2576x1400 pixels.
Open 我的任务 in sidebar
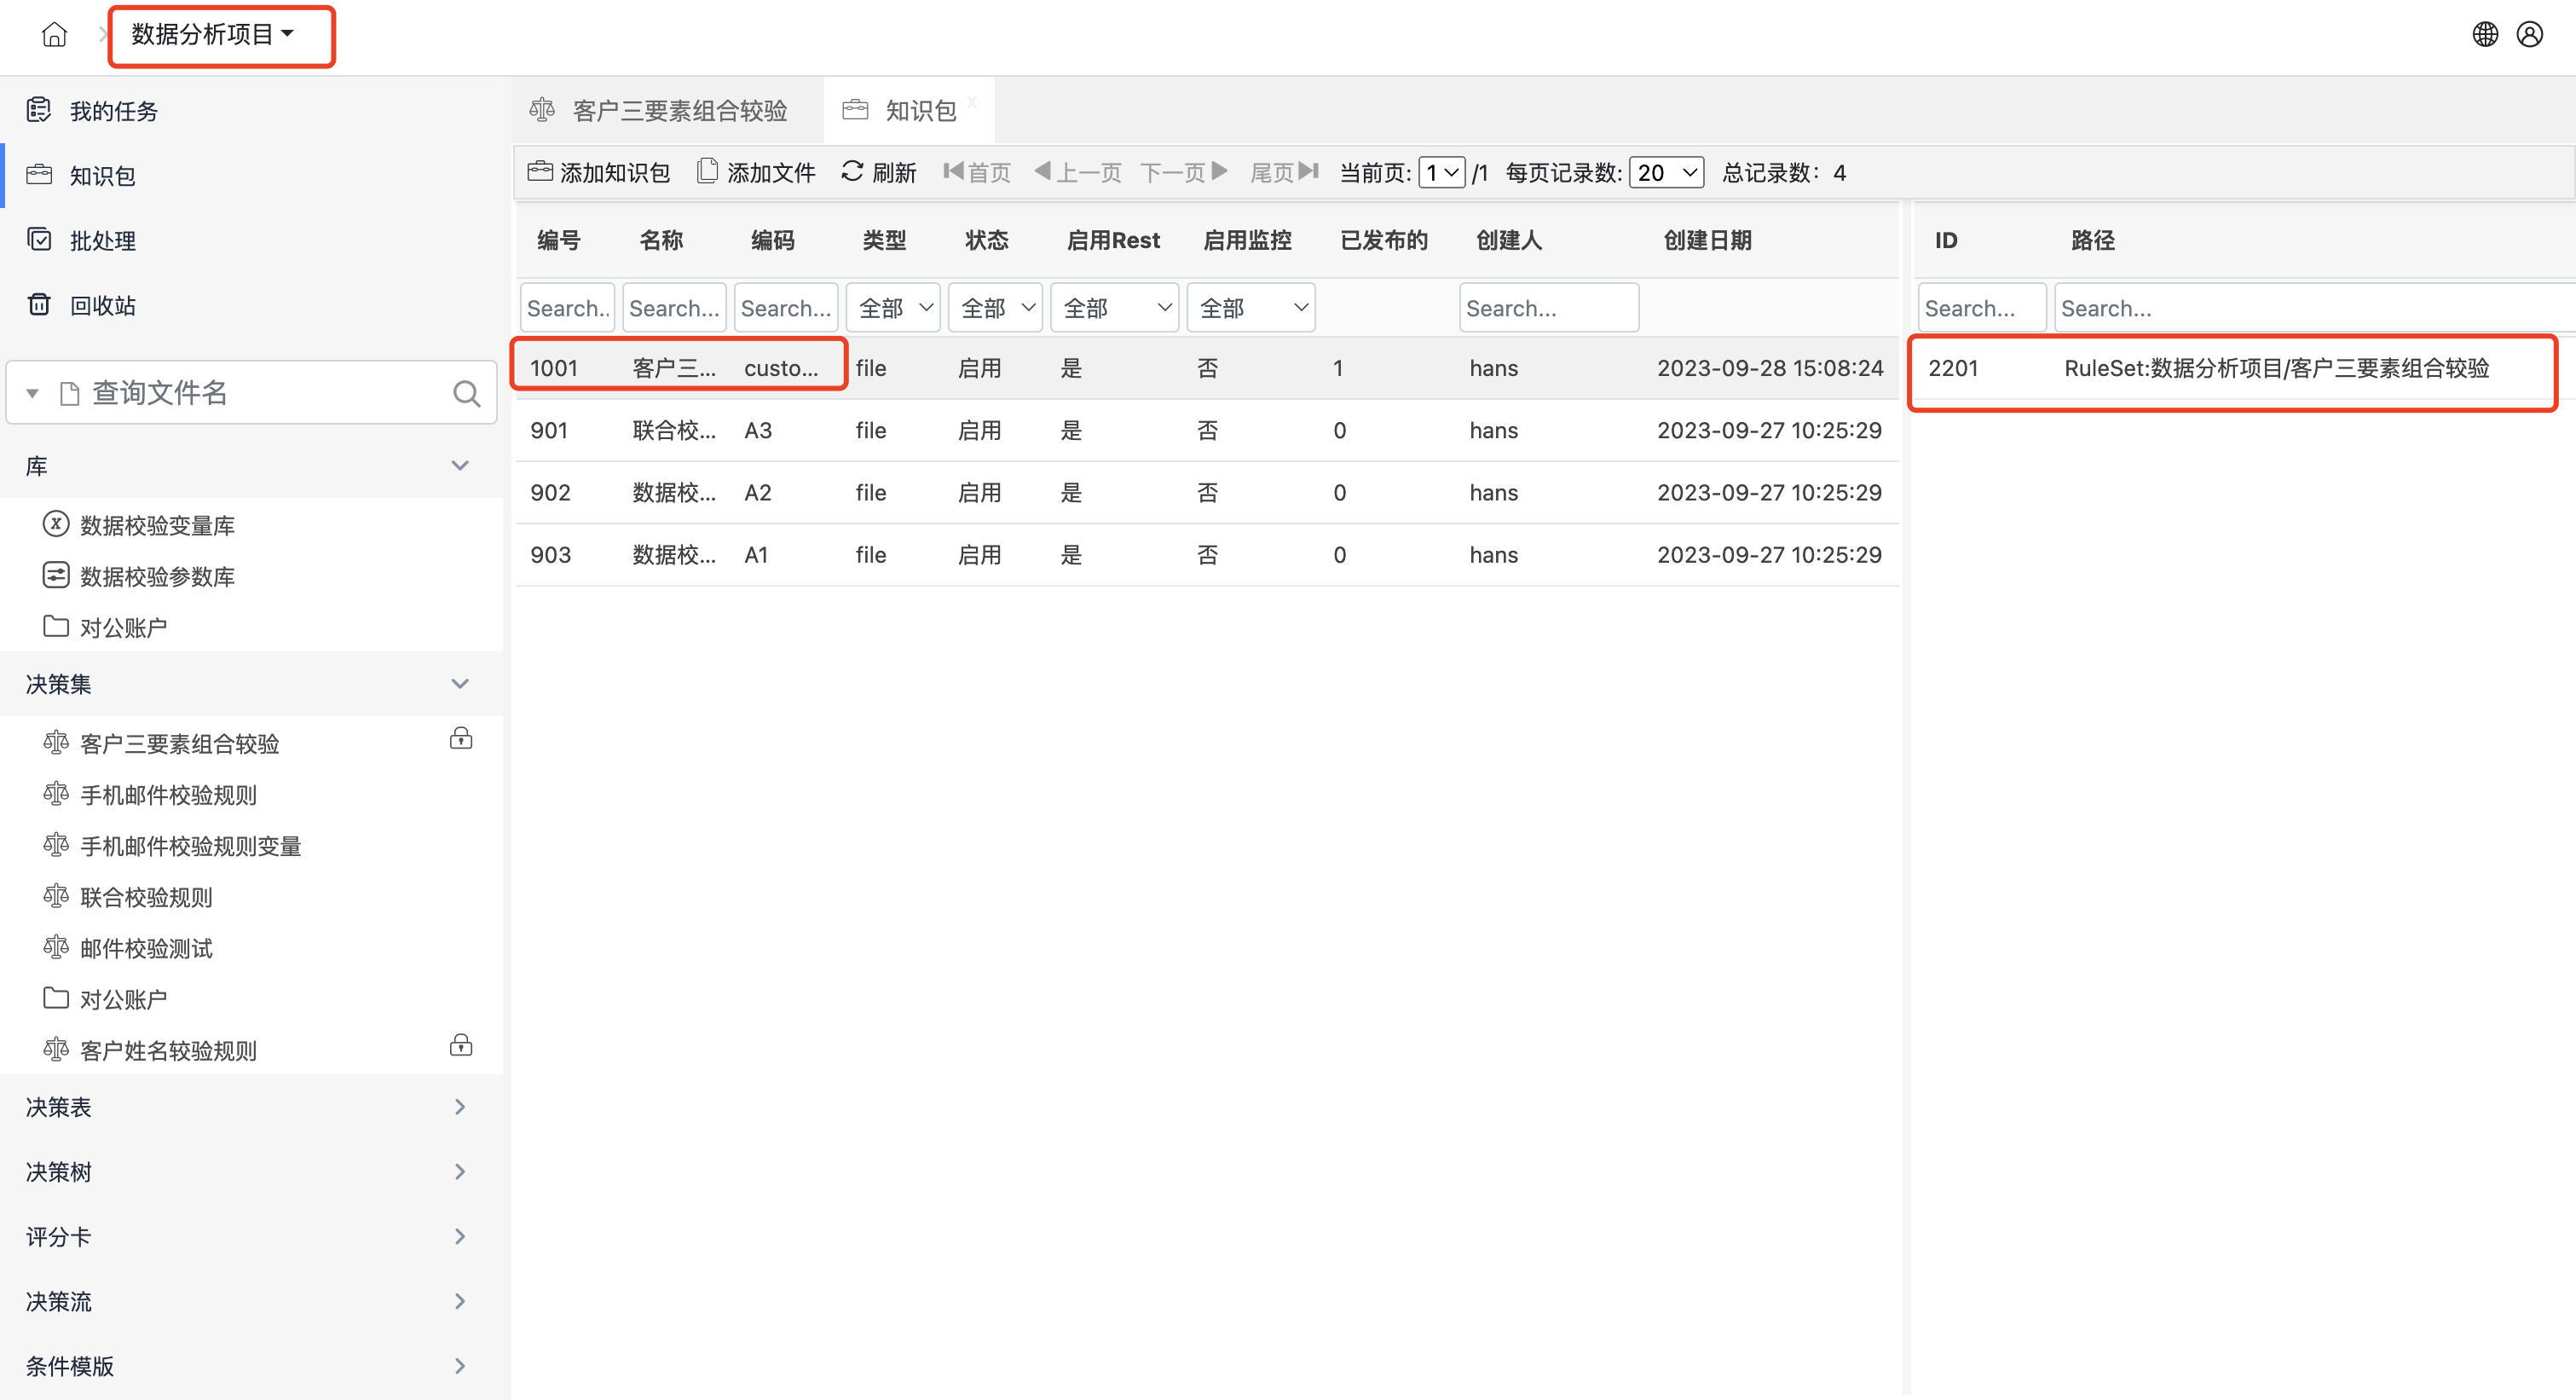coord(113,111)
